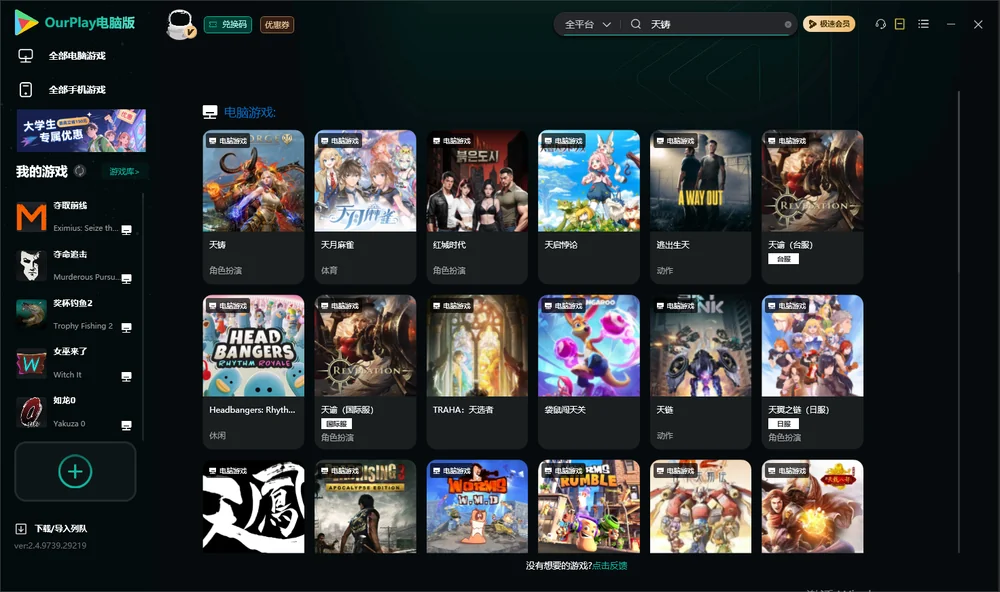Screen dimensions: 1000x592
Task: Click the 兑换码 redeem code button
Action: (228, 25)
